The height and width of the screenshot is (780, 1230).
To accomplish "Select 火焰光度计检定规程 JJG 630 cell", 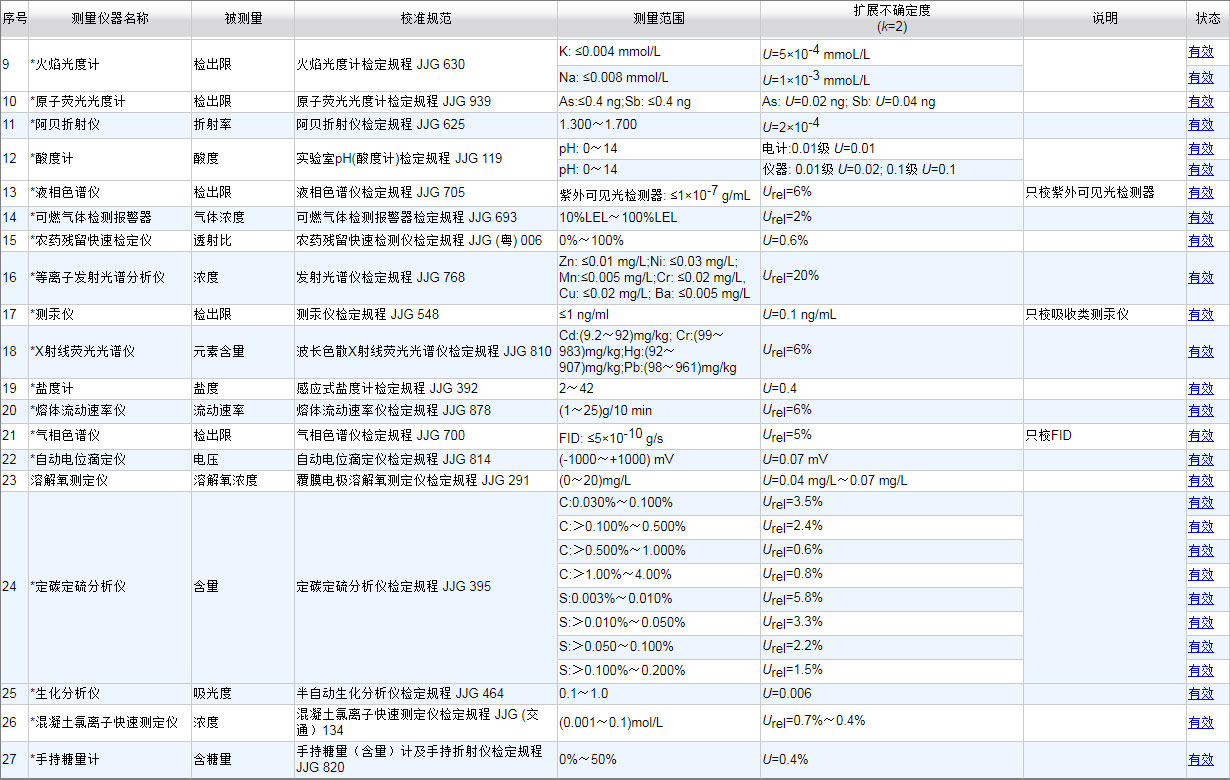I will 425,65.
